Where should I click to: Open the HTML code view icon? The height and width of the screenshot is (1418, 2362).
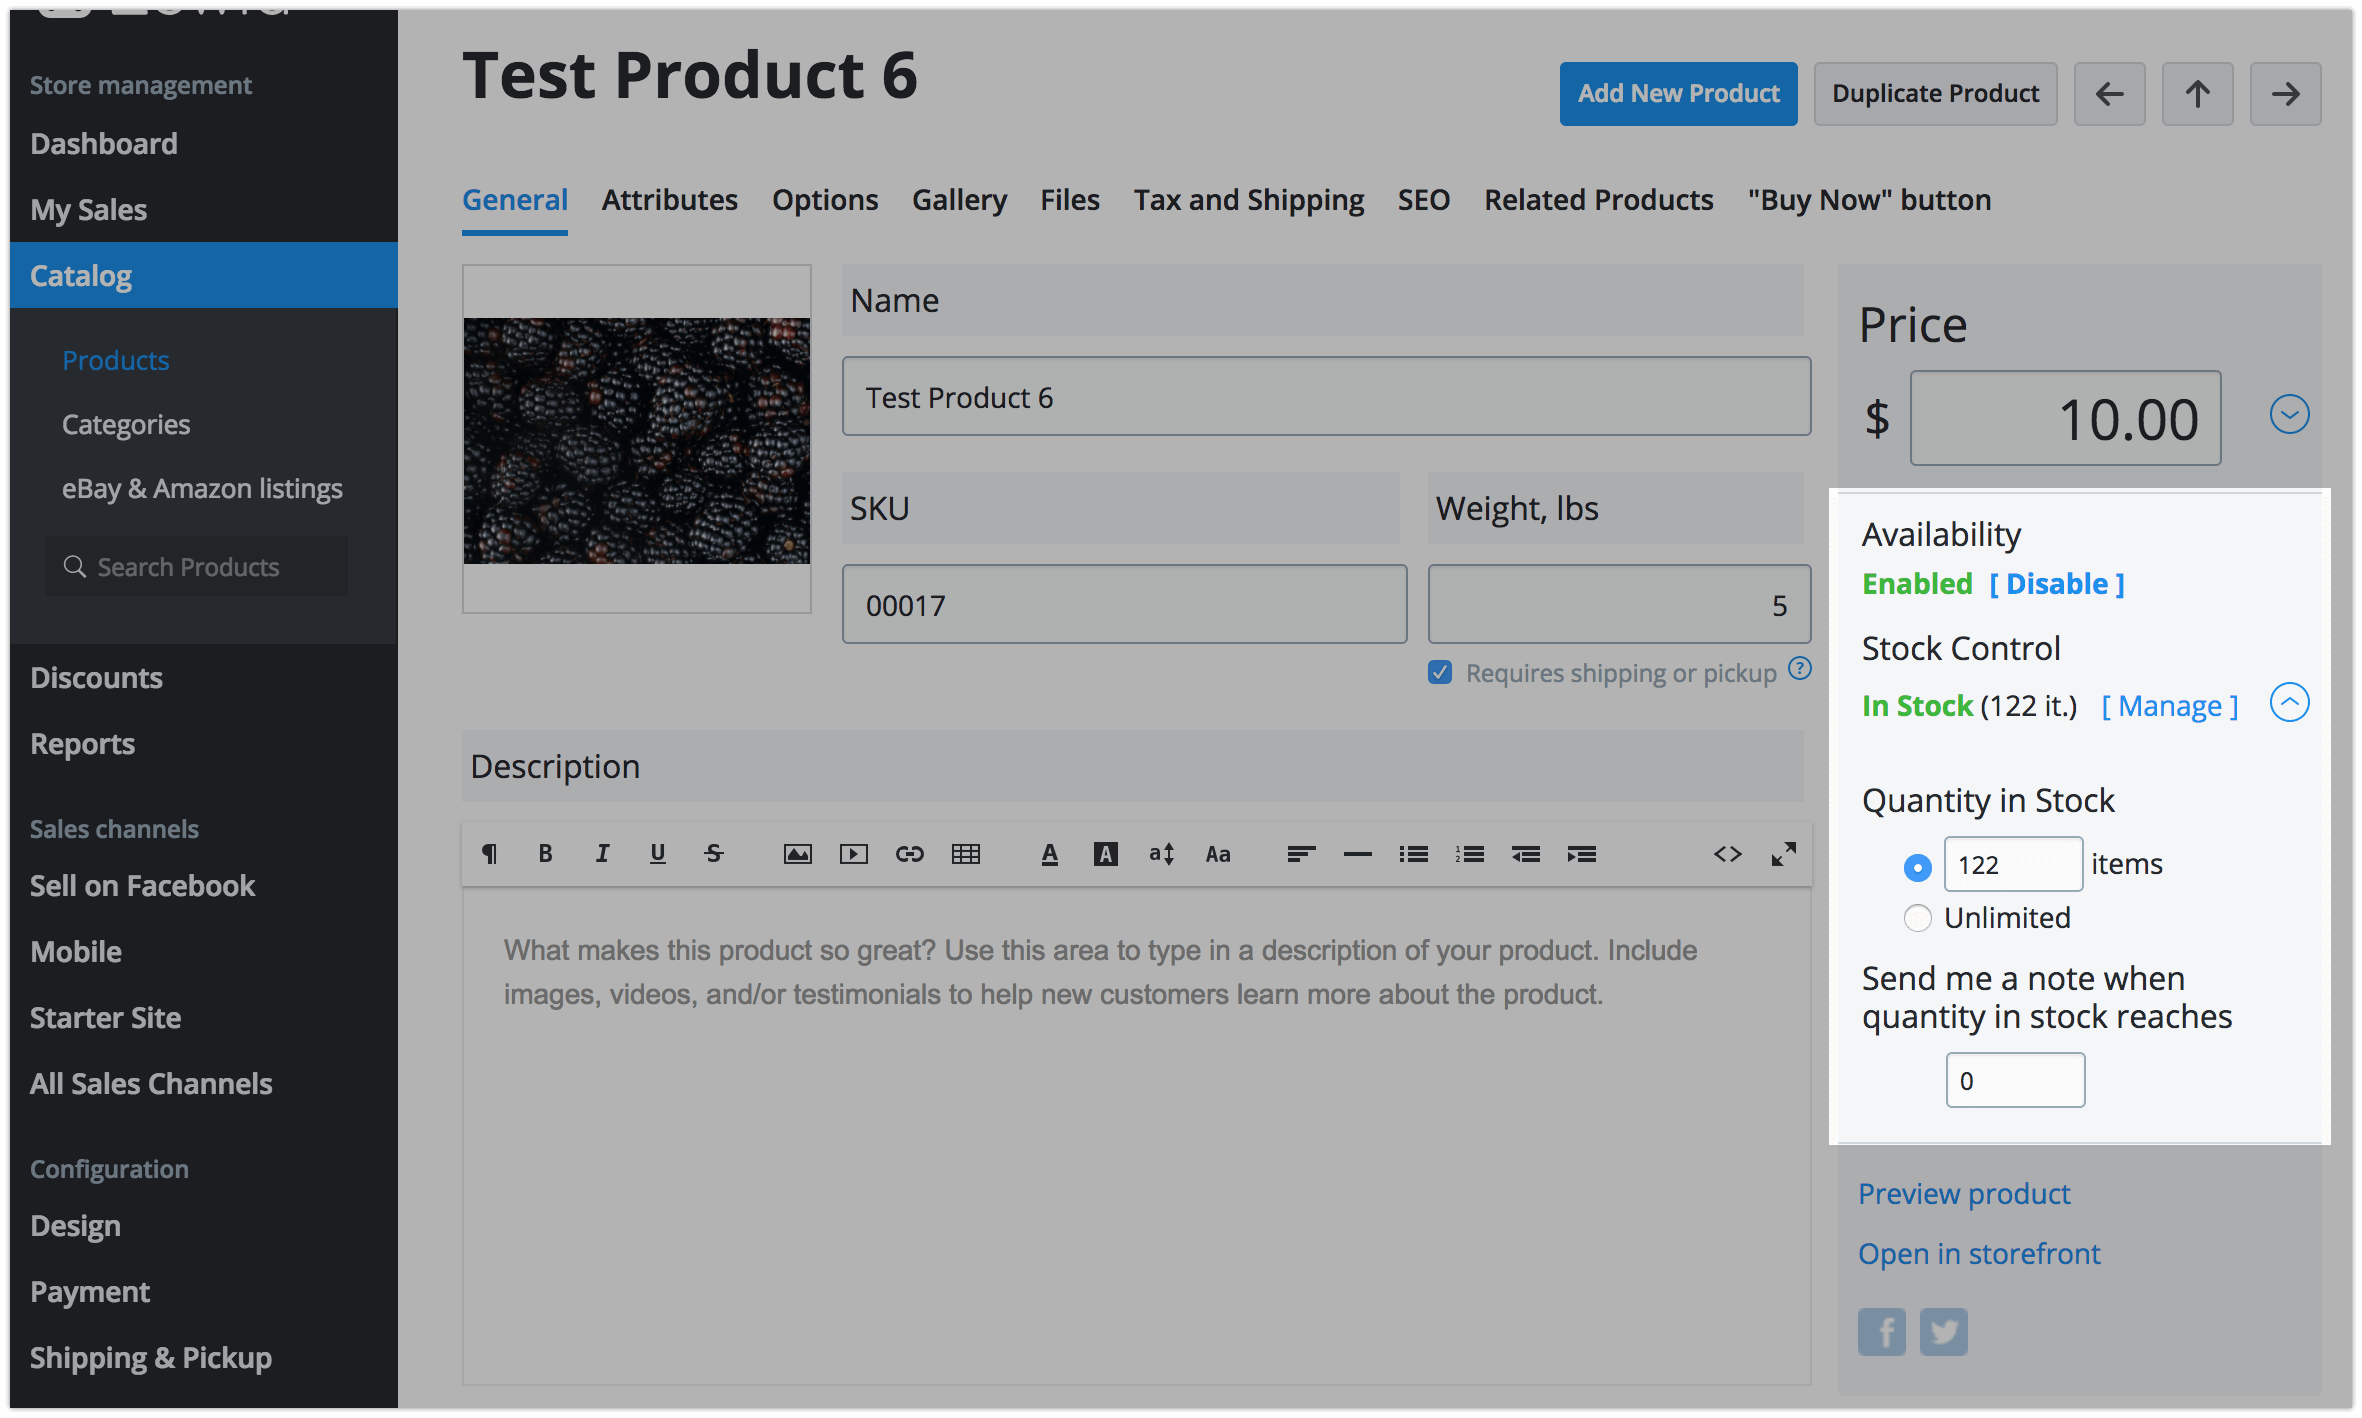pyautogui.click(x=1727, y=853)
